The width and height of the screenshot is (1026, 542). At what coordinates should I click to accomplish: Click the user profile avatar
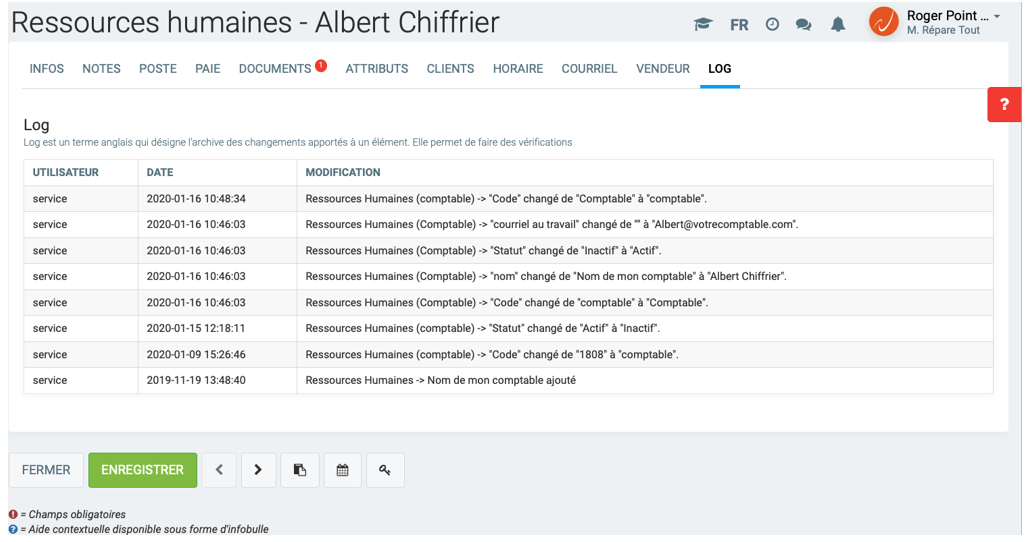pos(884,22)
